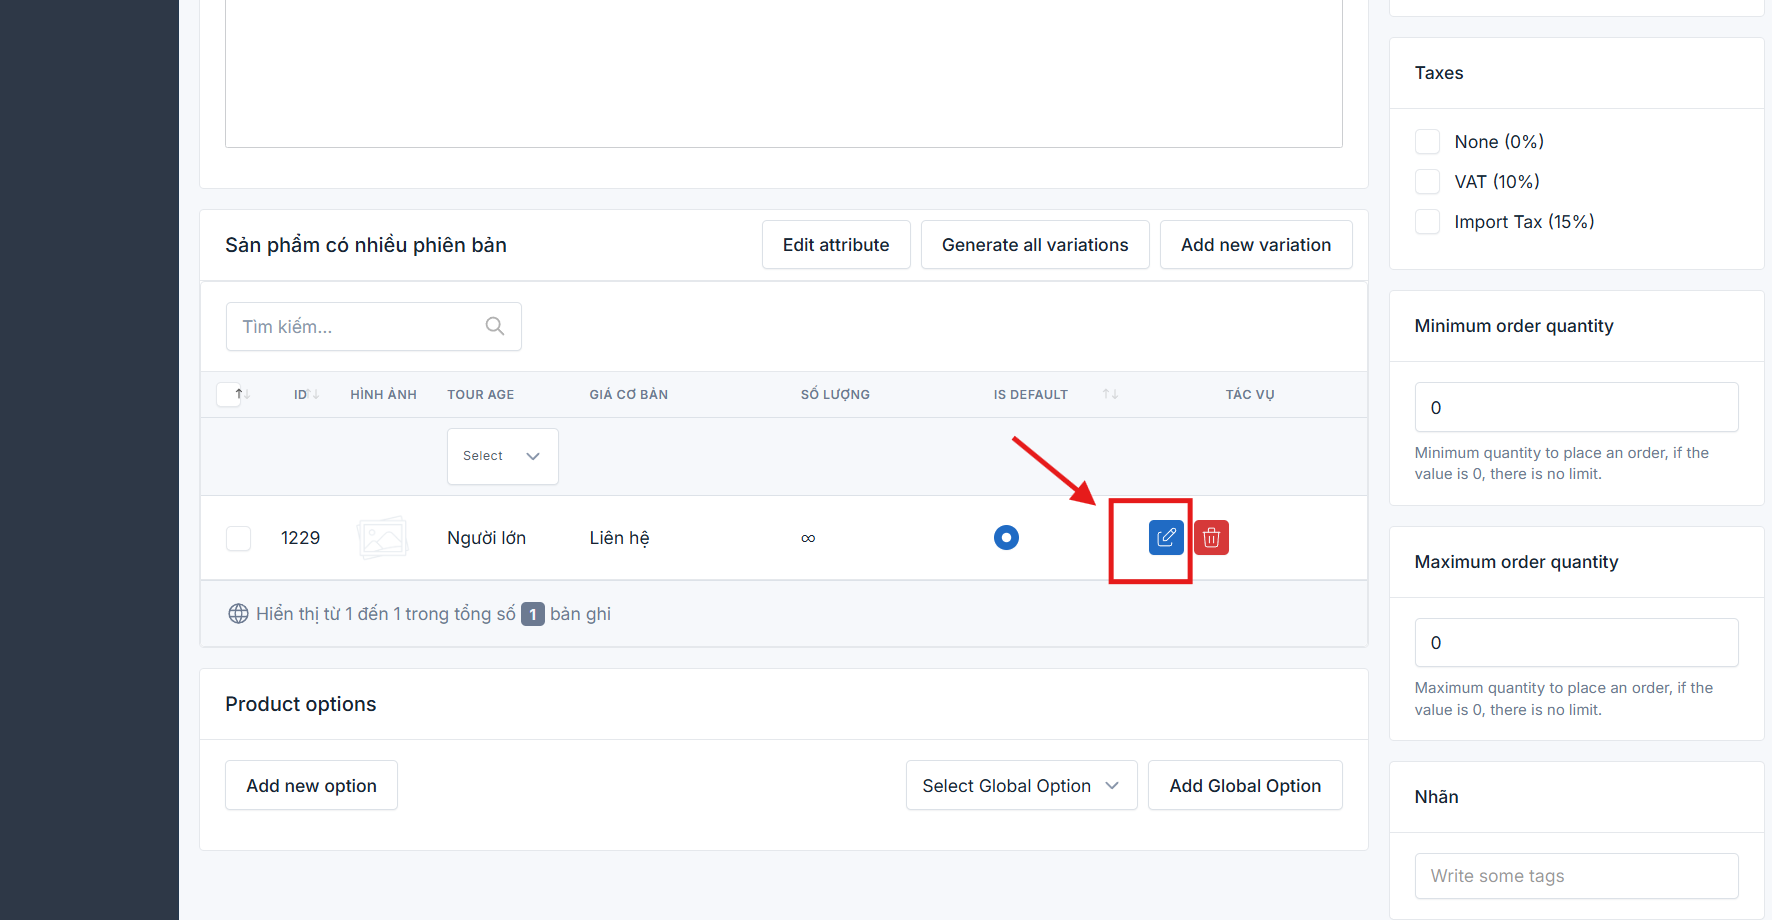Expand the Select Global Option dropdown
Screen dimensions: 1772x920
click(1020, 786)
